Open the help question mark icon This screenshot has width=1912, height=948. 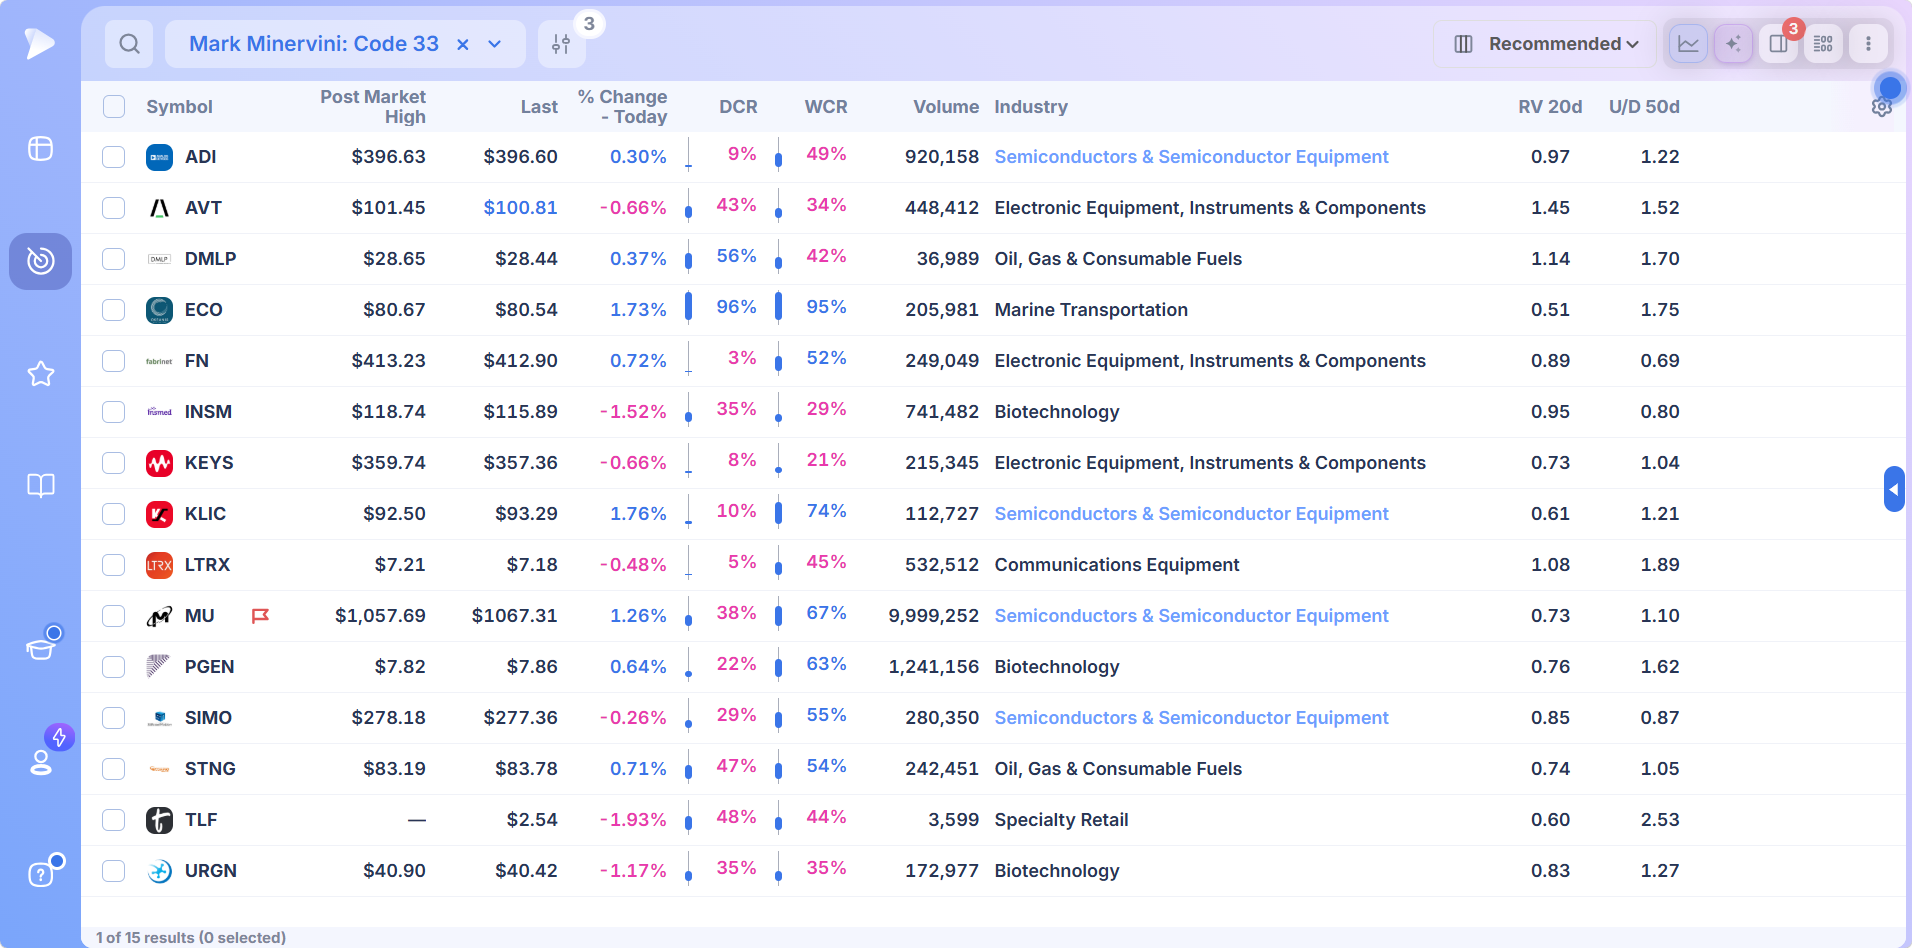tap(40, 875)
